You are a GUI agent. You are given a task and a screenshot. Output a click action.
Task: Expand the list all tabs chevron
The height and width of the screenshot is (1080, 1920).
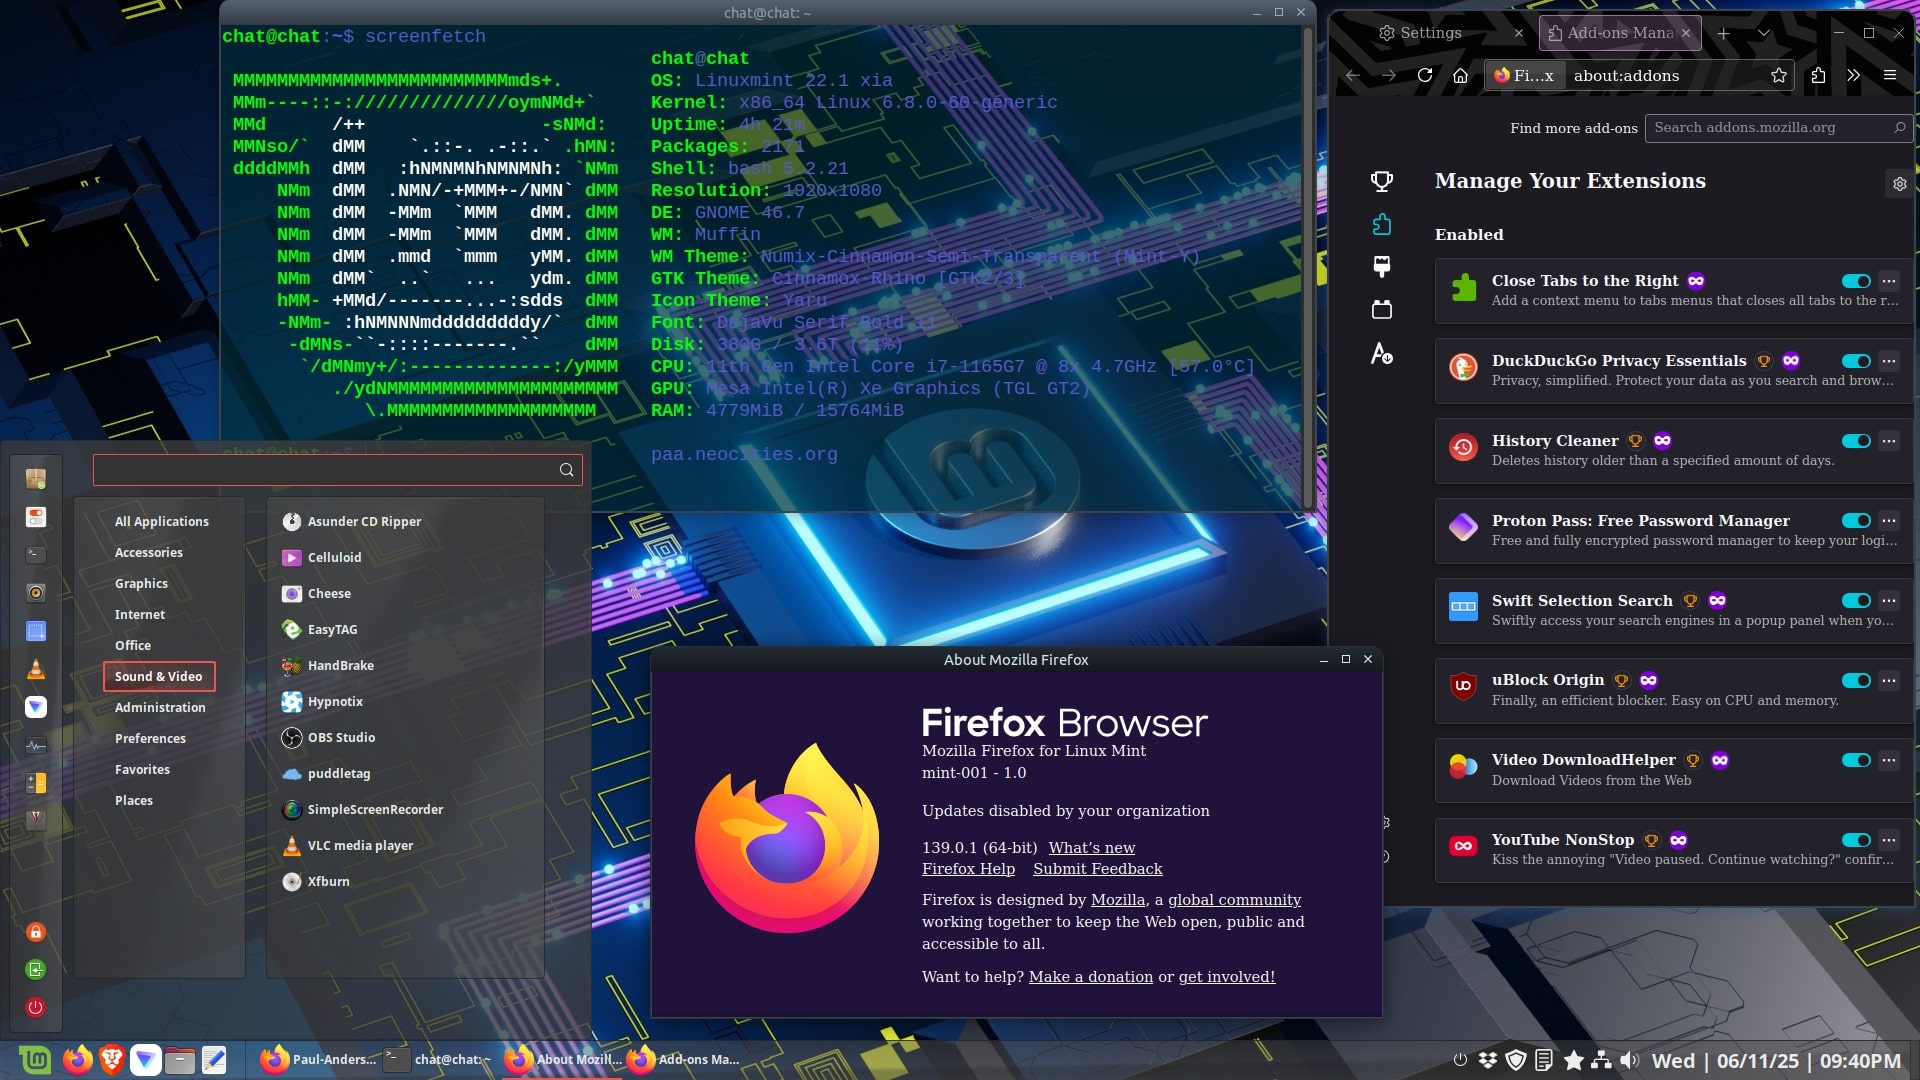(x=1764, y=33)
